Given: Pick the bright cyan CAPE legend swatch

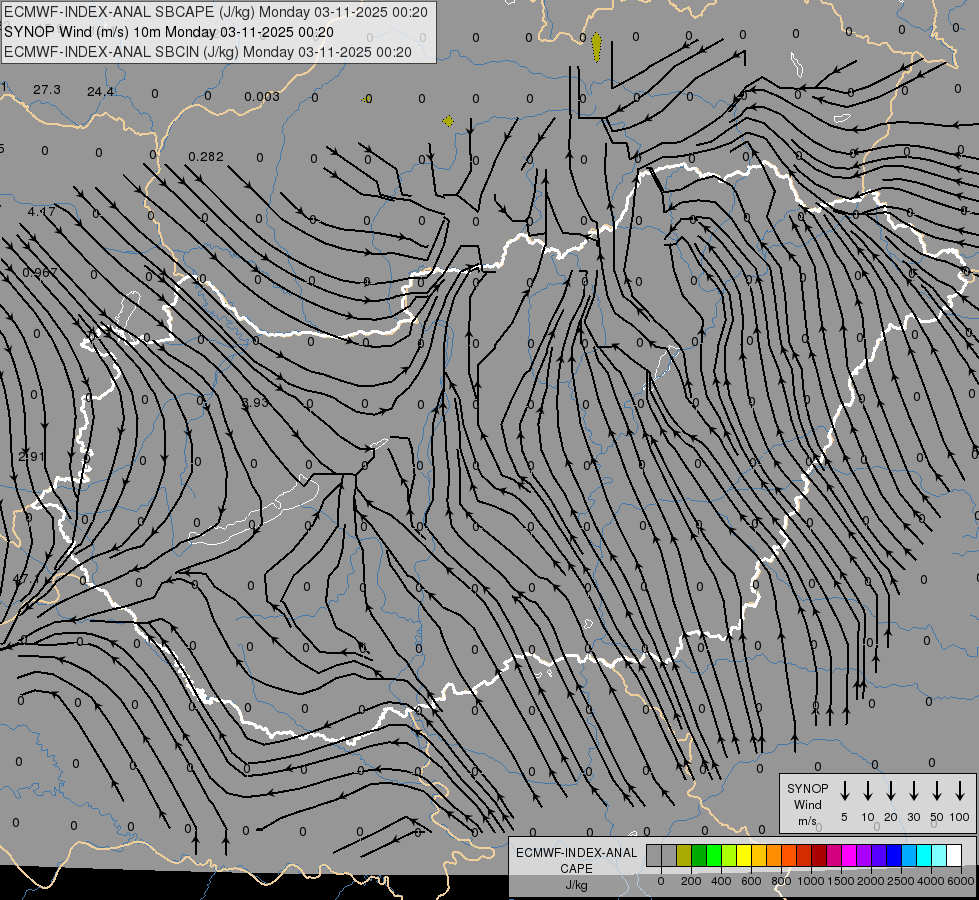Looking at the screenshot, I should pos(925,856).
